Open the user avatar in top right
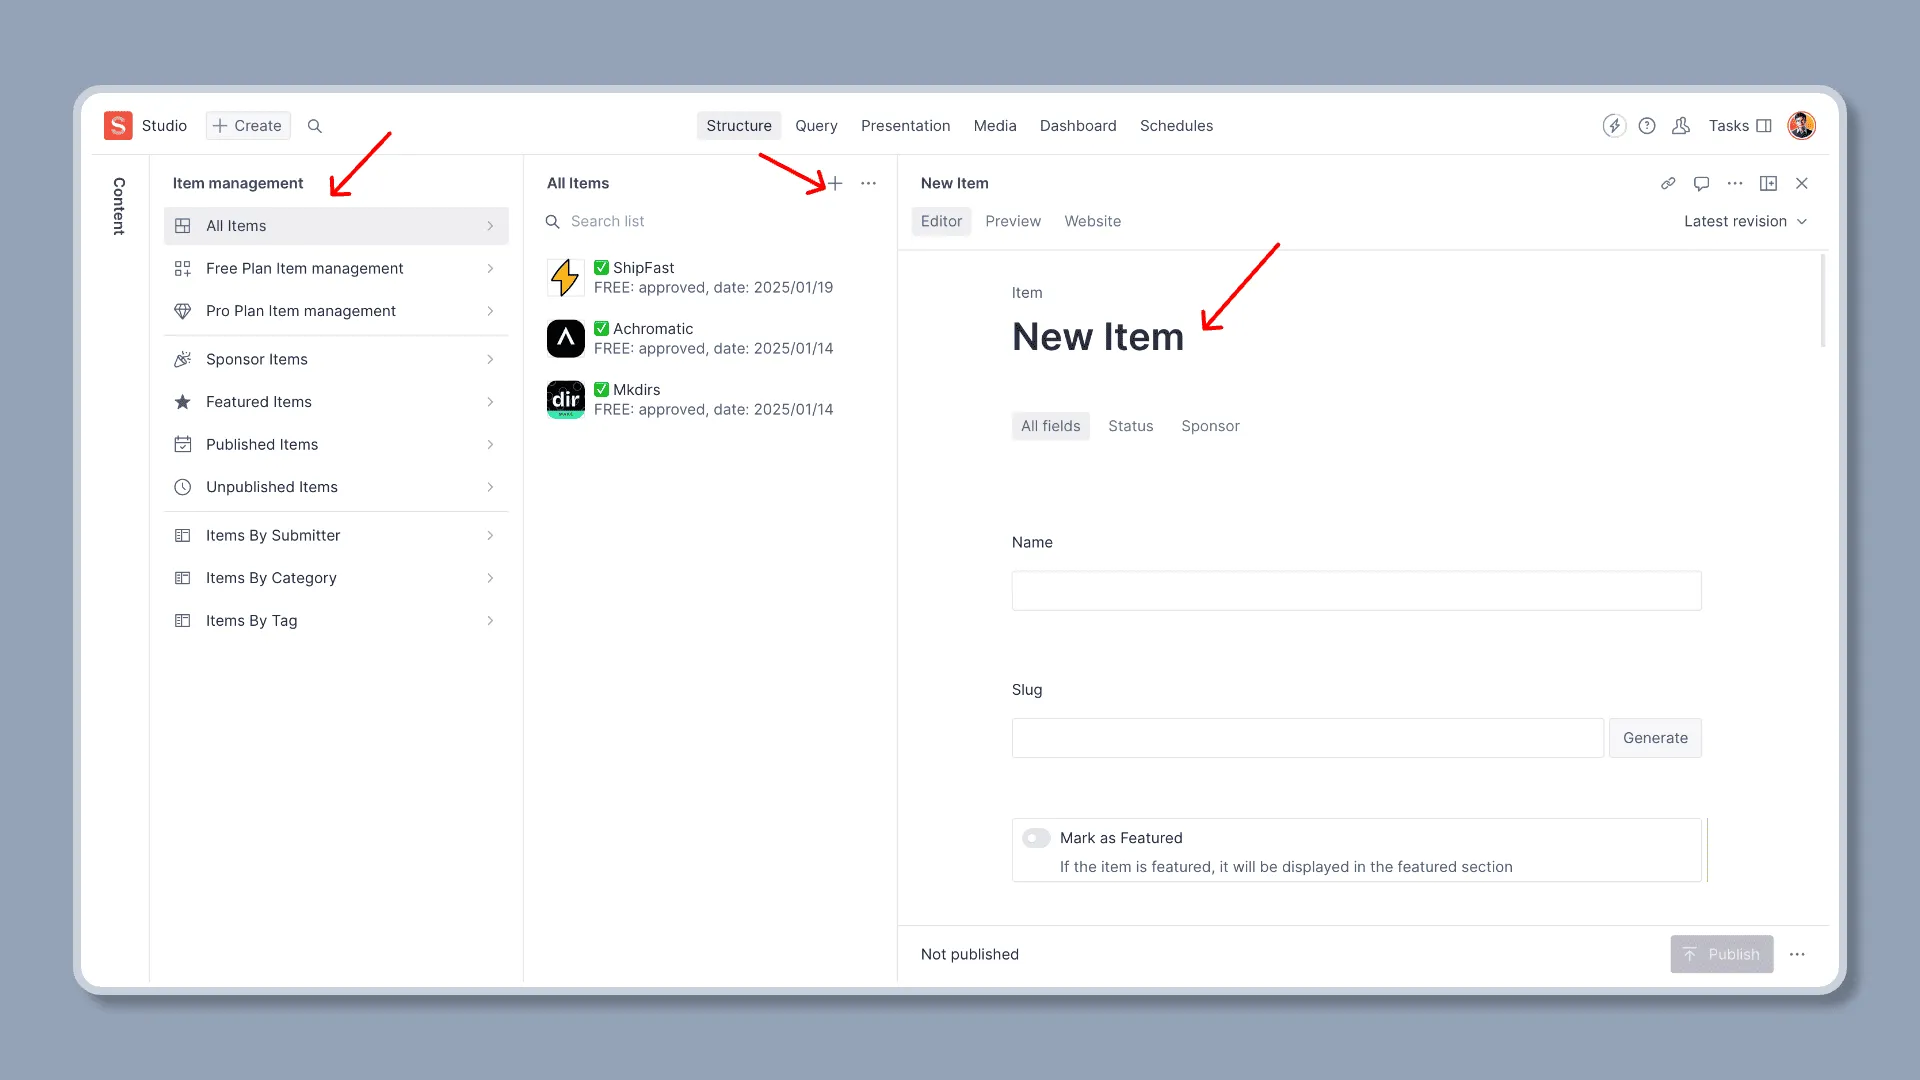This screenshot has width=1920, height=1080. pos(1801,126)
